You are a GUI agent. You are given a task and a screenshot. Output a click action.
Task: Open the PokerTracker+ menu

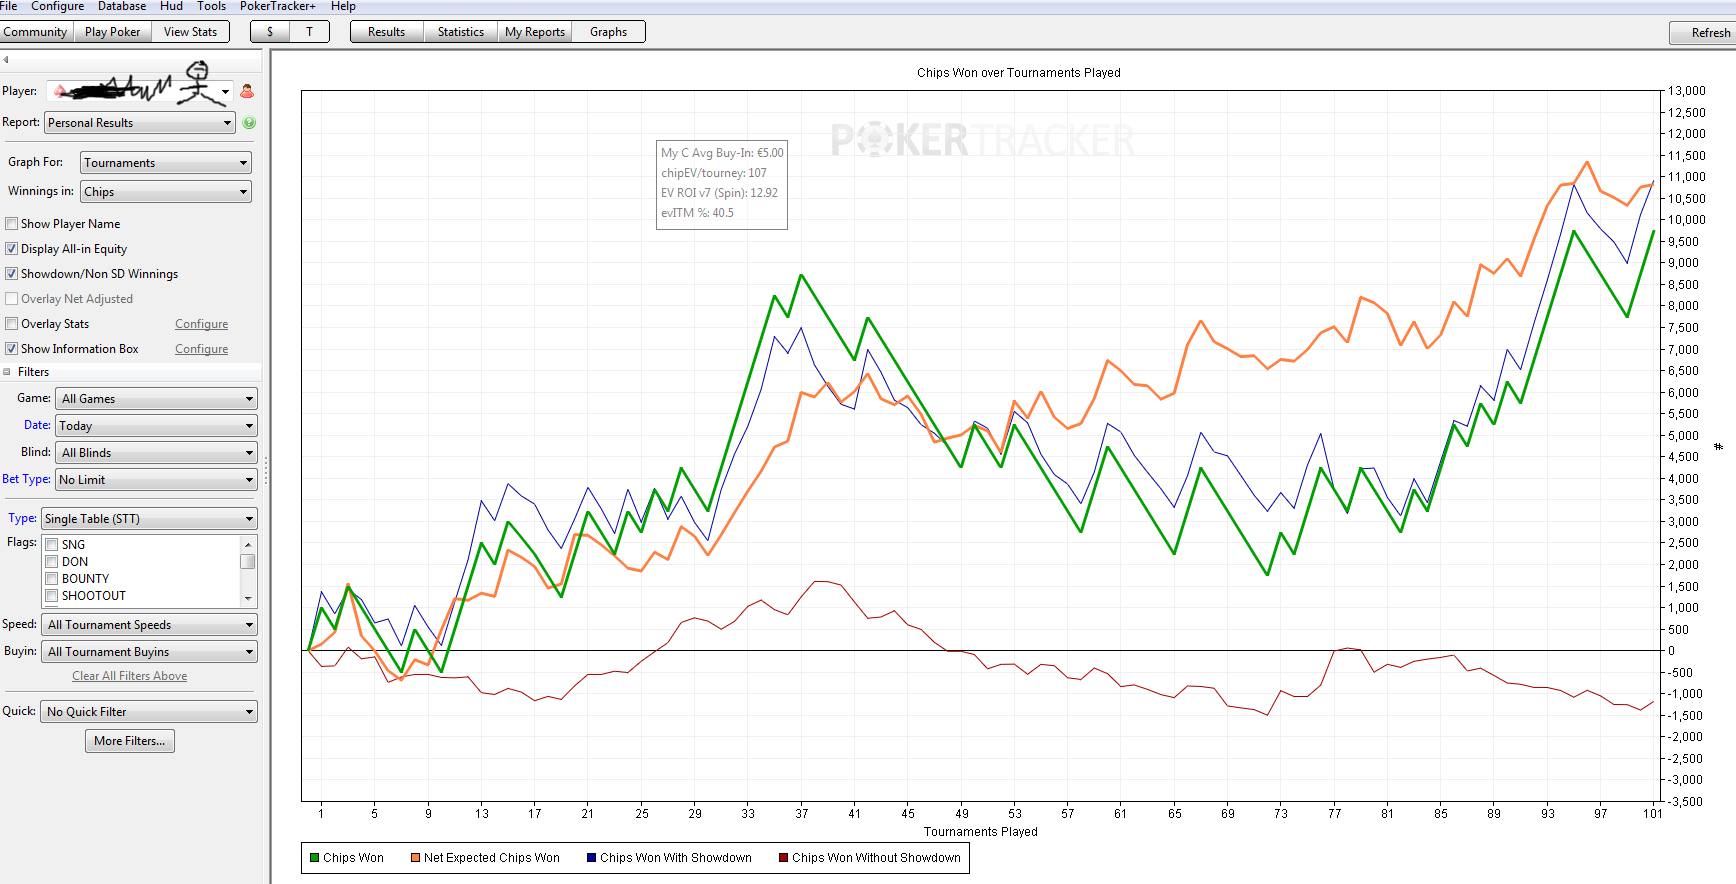pos(278,6)
